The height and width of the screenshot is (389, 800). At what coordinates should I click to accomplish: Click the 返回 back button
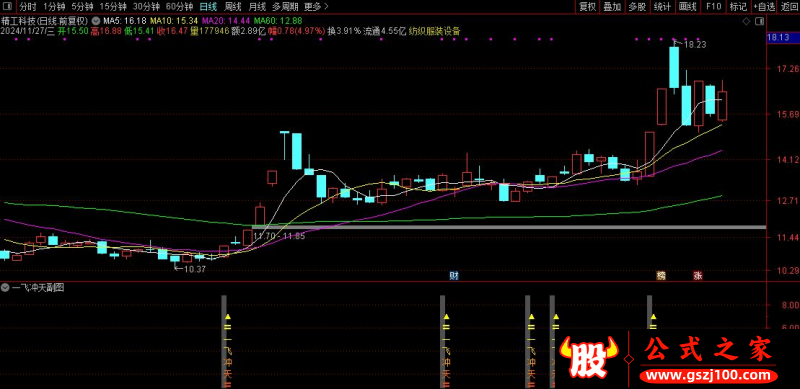click(x=789, y=7)
